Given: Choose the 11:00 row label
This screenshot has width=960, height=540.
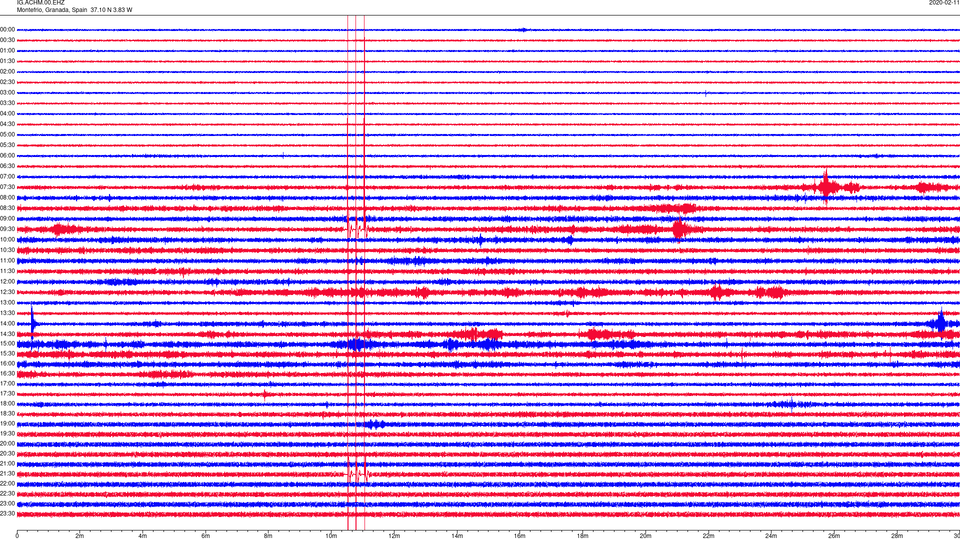Looking at the screenshot, I should (8, 261).
